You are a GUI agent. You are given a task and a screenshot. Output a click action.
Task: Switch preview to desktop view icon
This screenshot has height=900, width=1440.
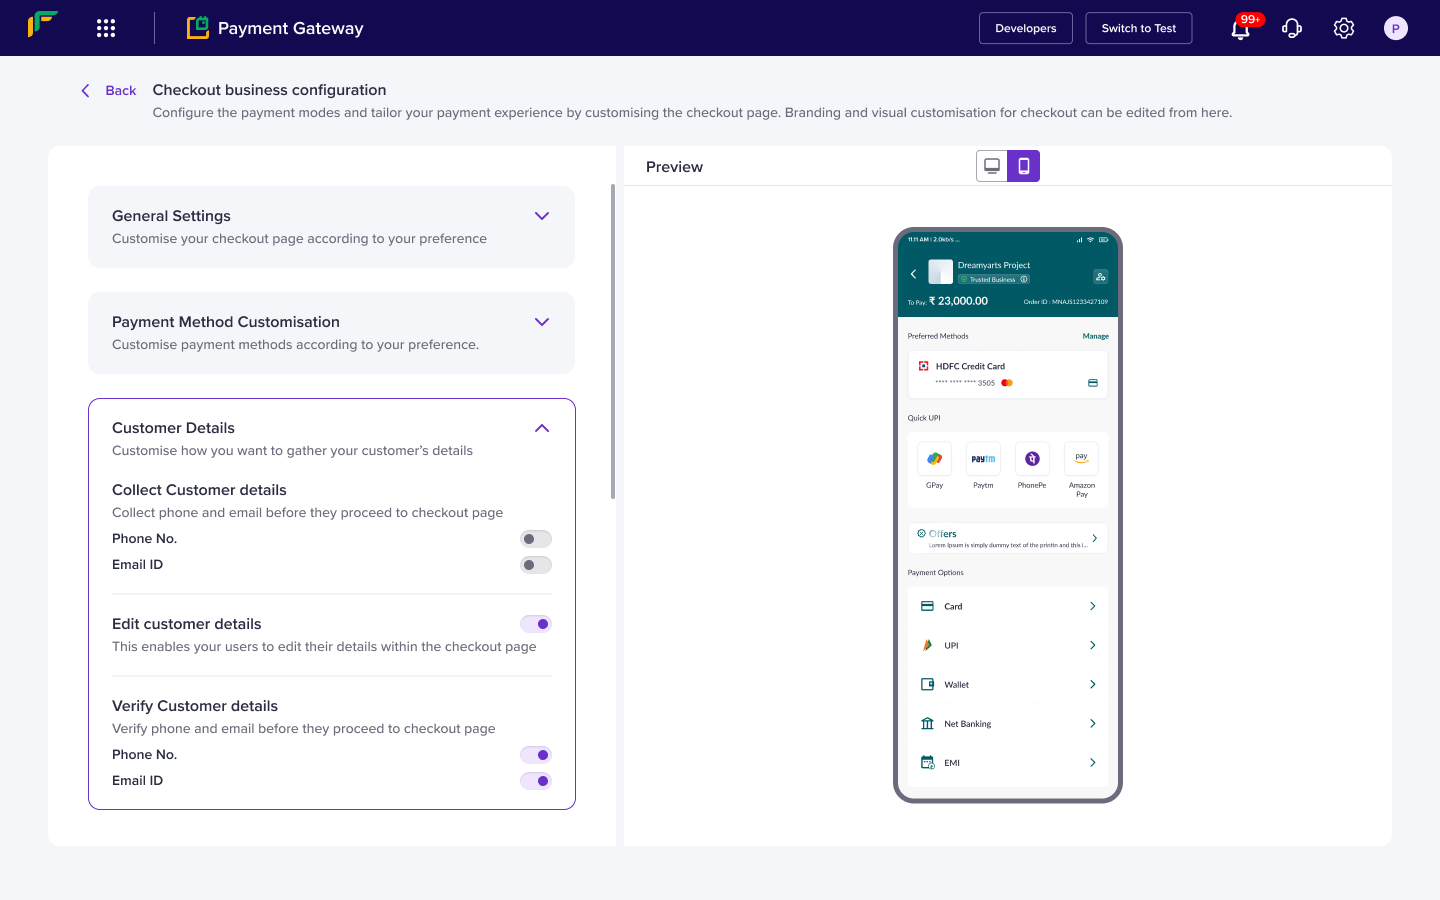click(x=992, y=166)
